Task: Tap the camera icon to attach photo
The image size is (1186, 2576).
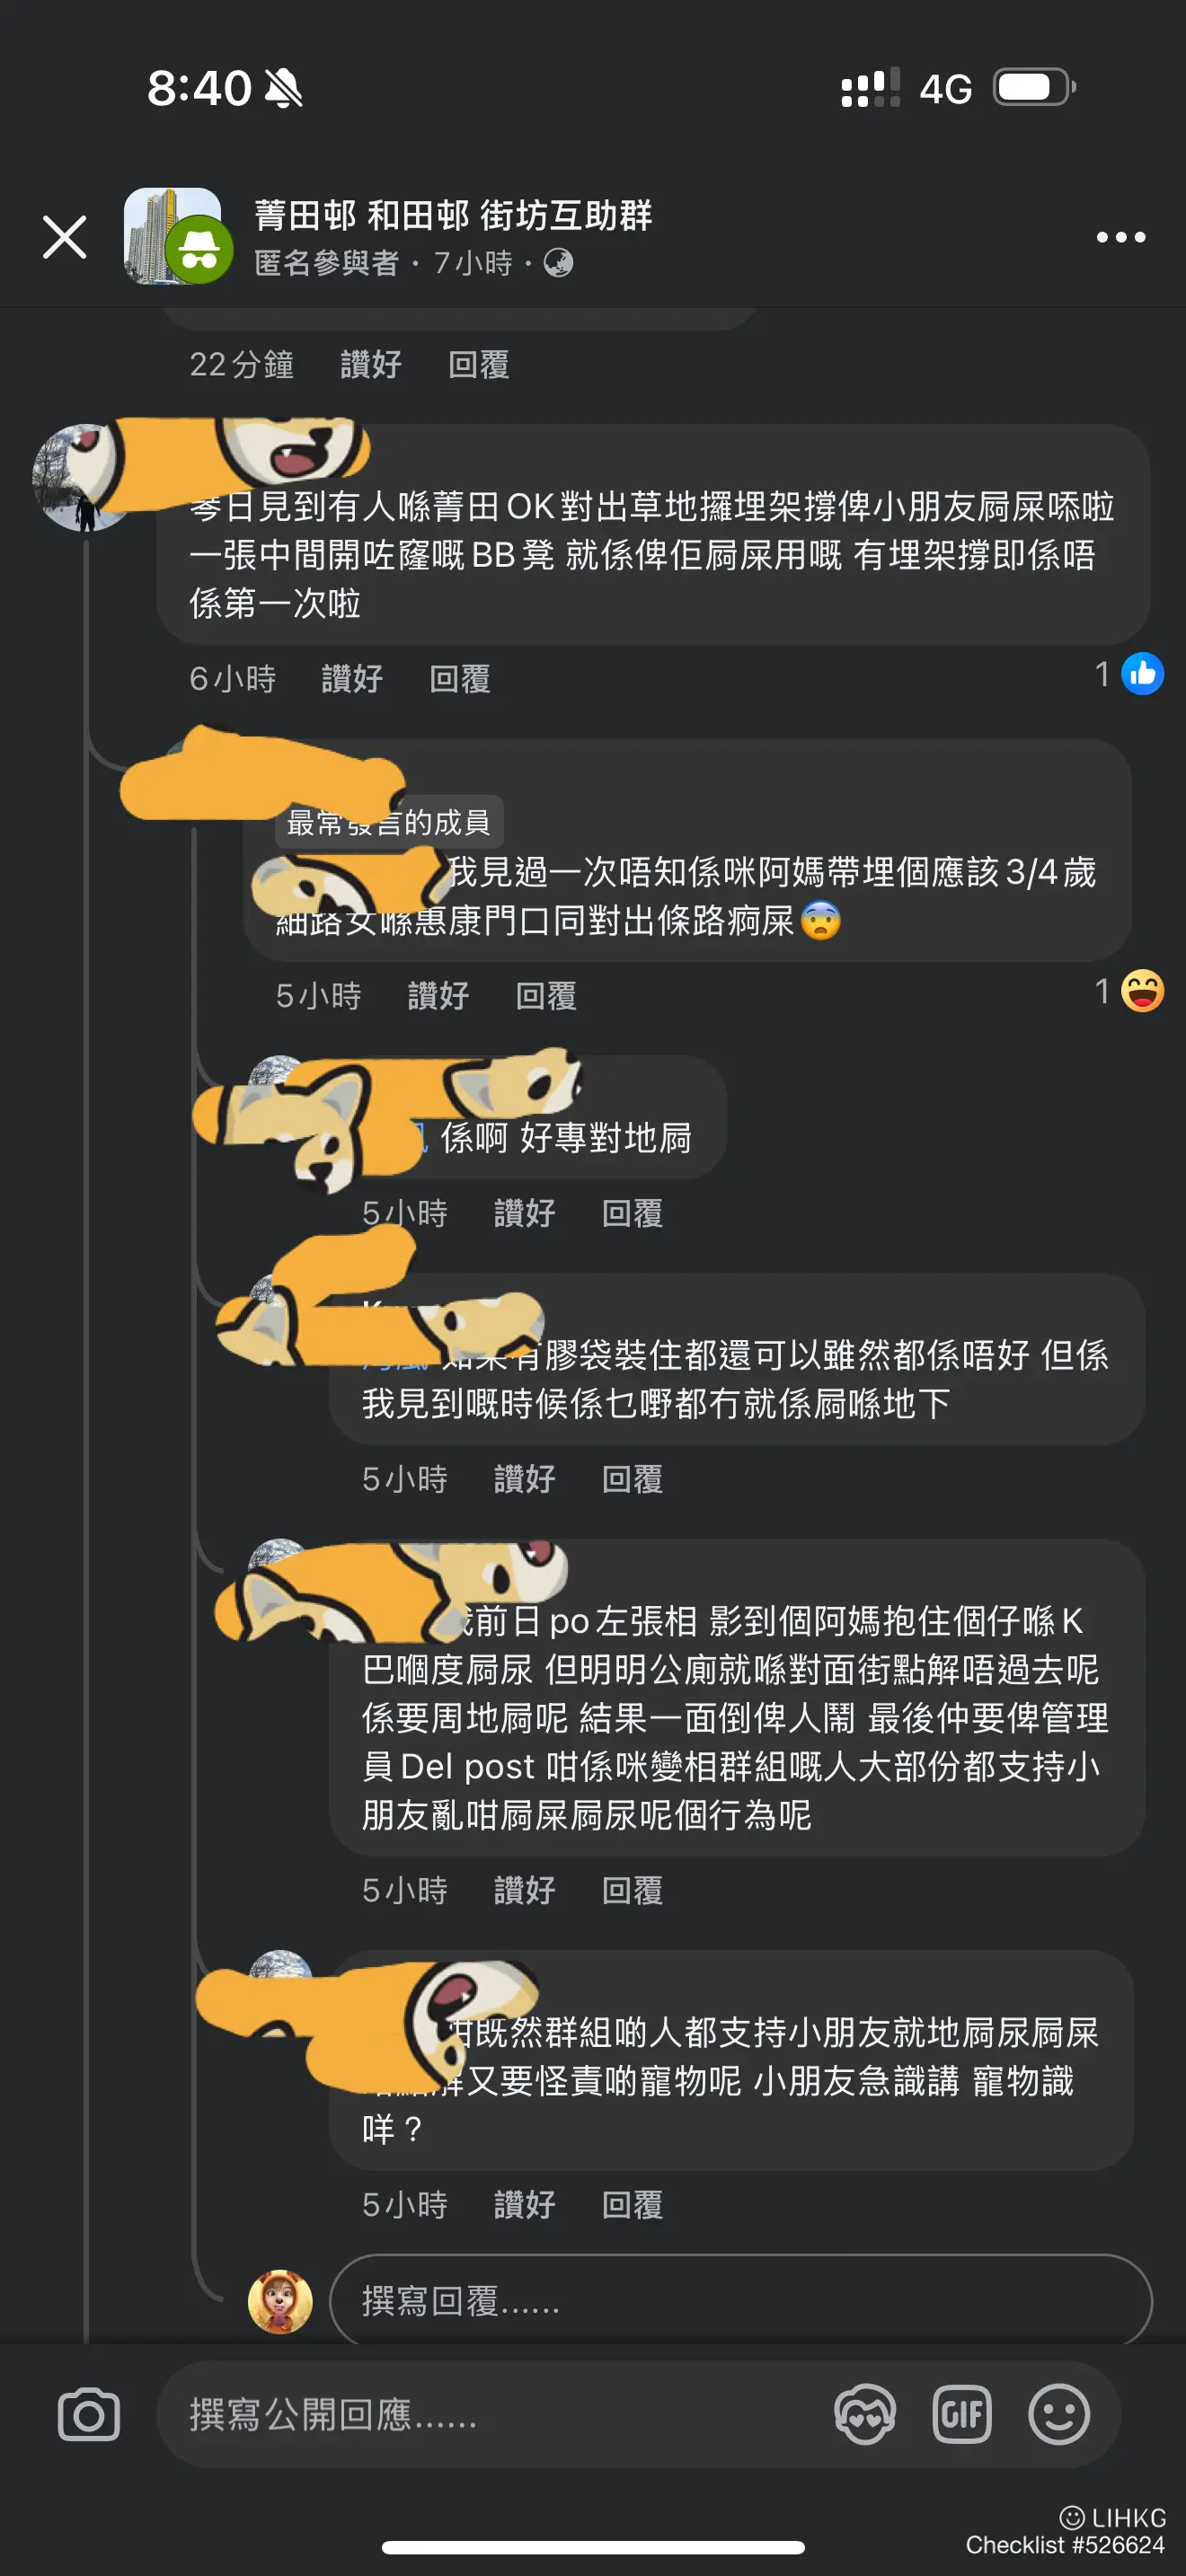Action: point(89,2415)
